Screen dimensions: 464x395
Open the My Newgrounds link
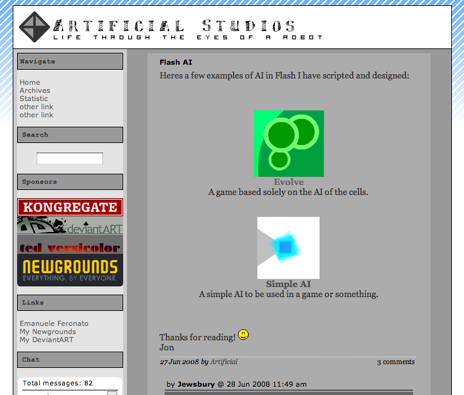pos(48,332)
